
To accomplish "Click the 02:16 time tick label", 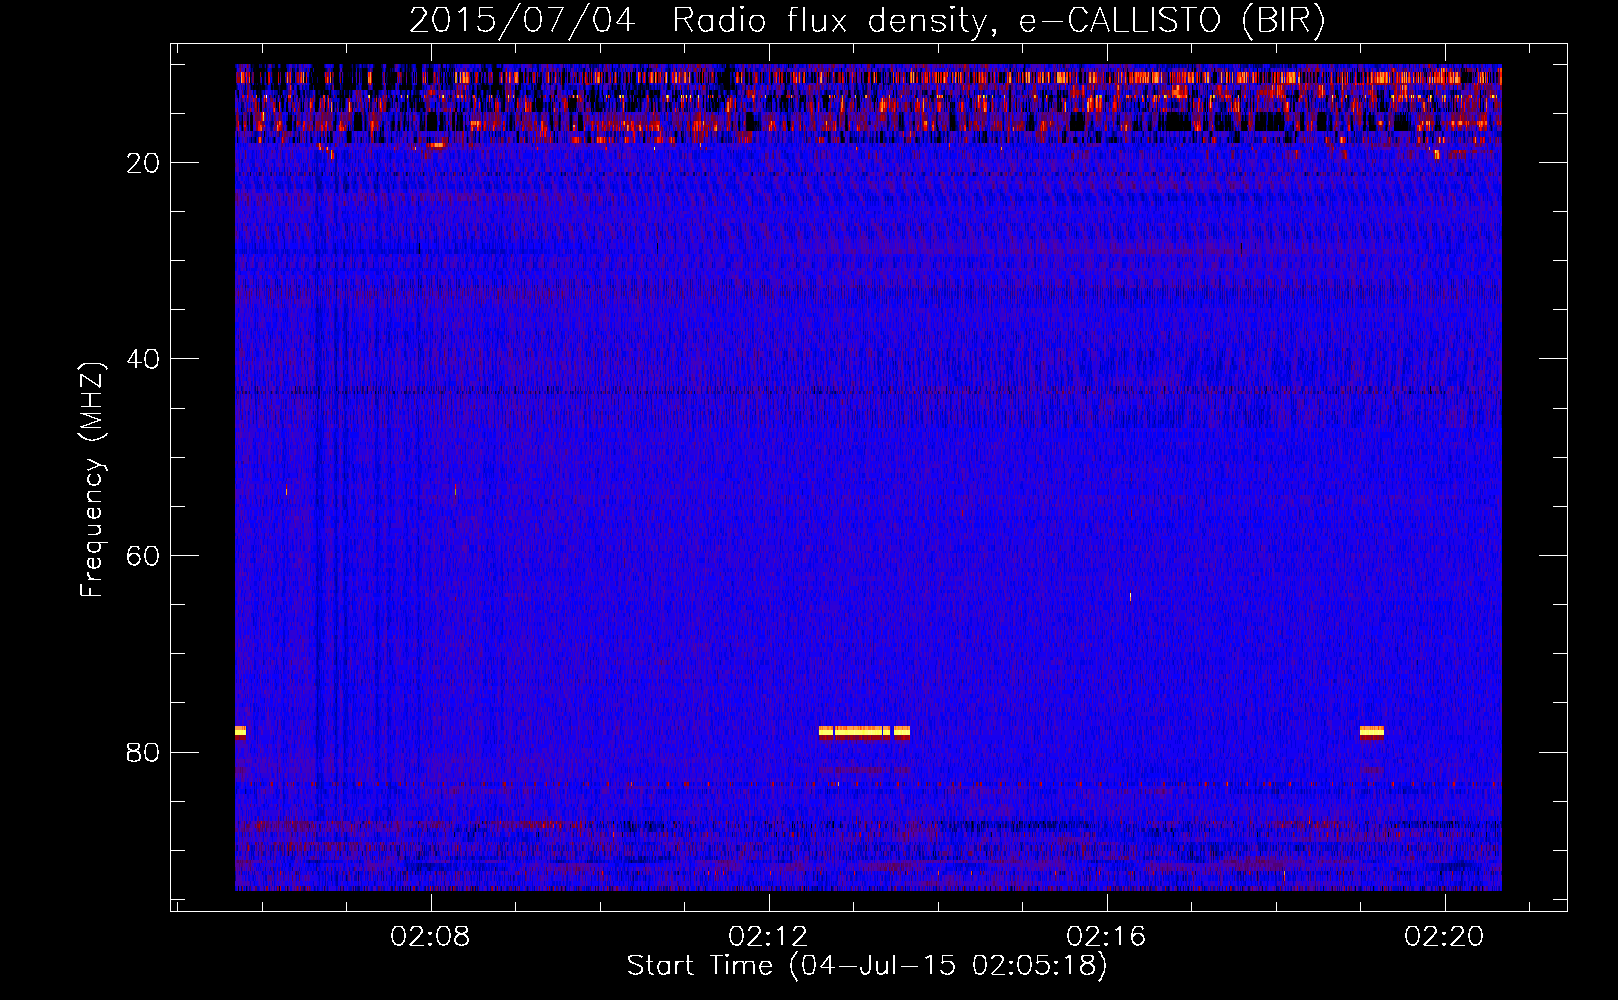I will click(x=1107, y=937).
